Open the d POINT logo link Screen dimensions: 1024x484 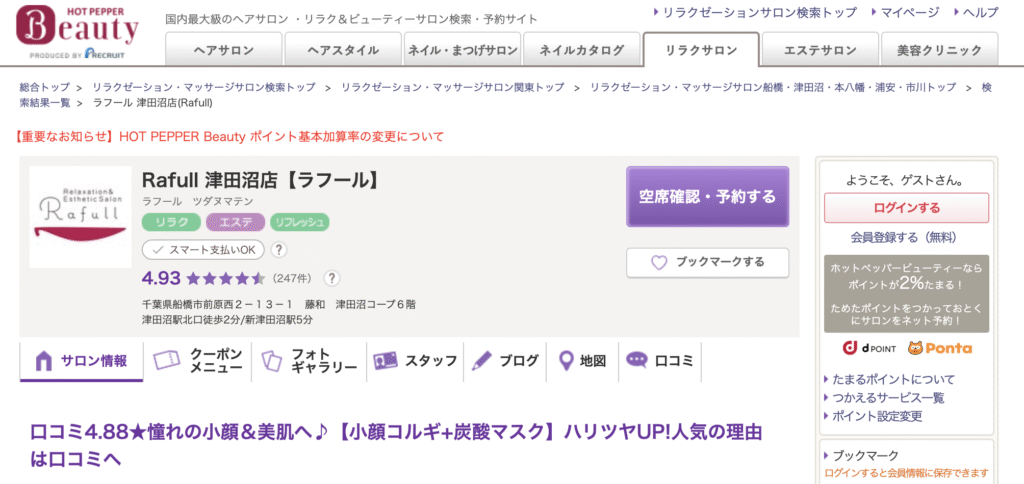click(867, 348)
